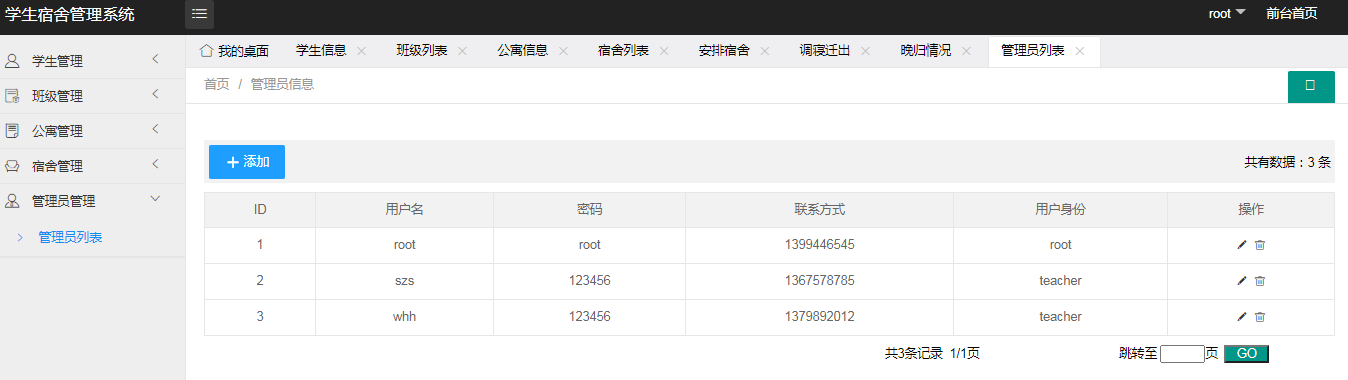Close the 管理员列表 tab

tap(1080, 51)
